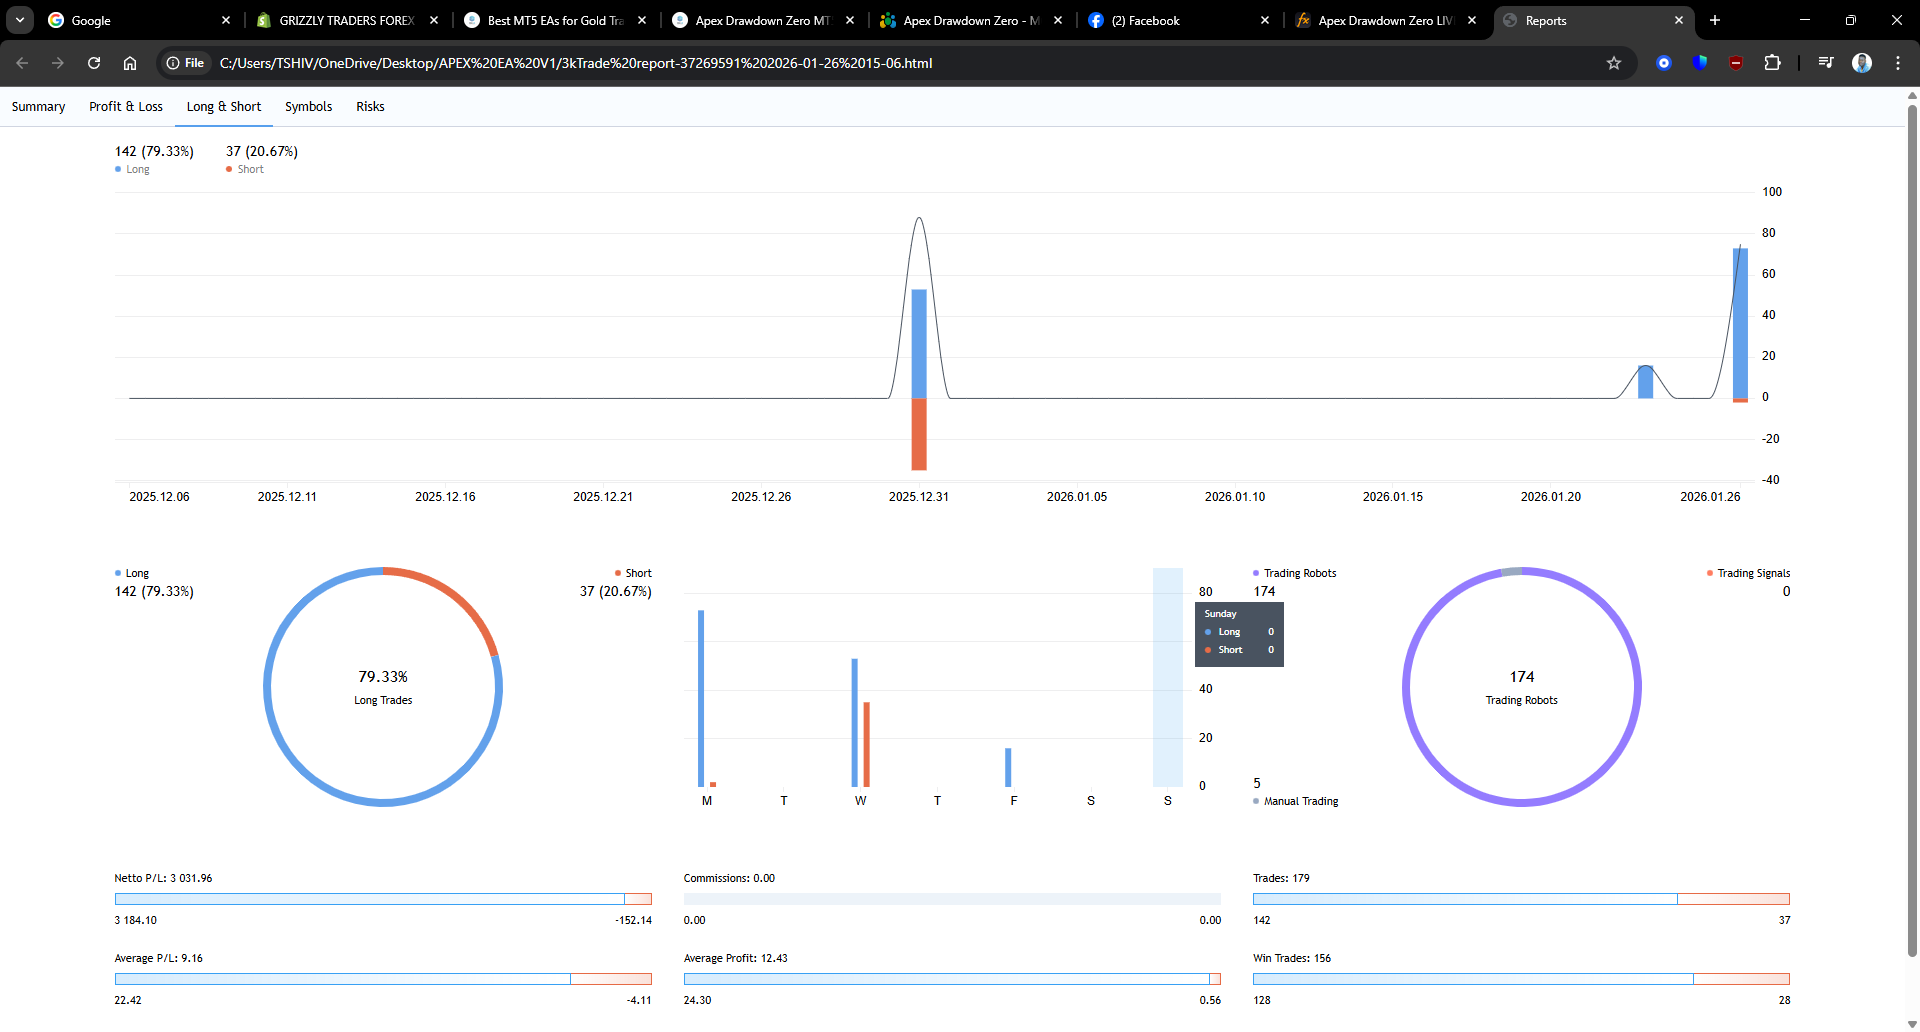Open the Chrome three-dot menu
Screen dimensions: 1920x1032
(1897, 63)
